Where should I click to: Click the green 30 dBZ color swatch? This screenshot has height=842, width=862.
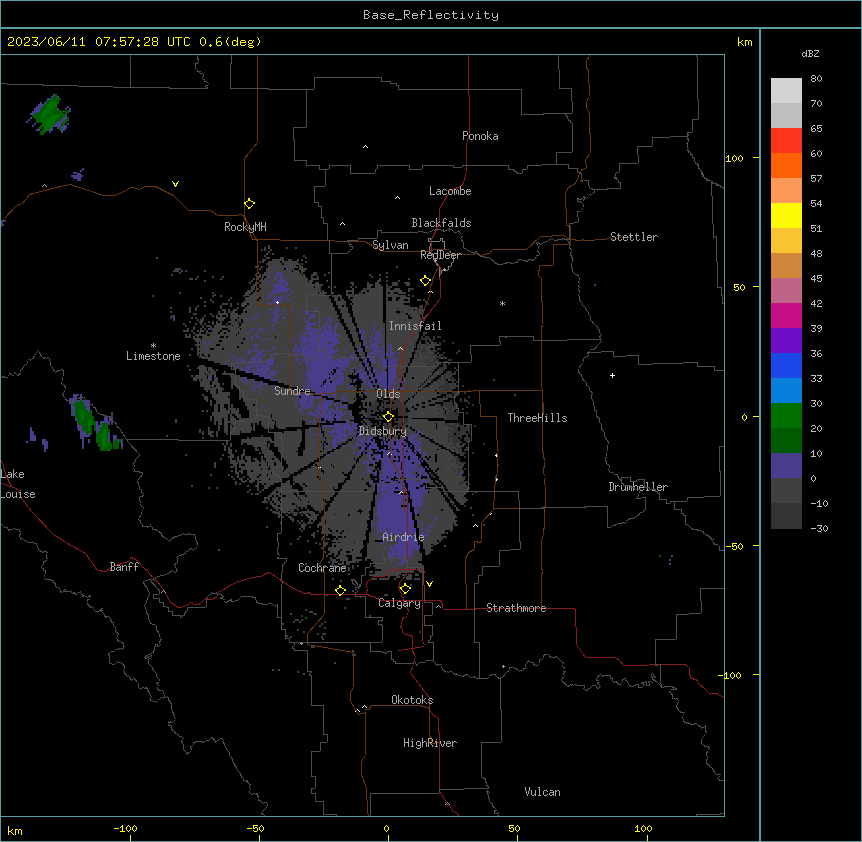pos(786,416)
